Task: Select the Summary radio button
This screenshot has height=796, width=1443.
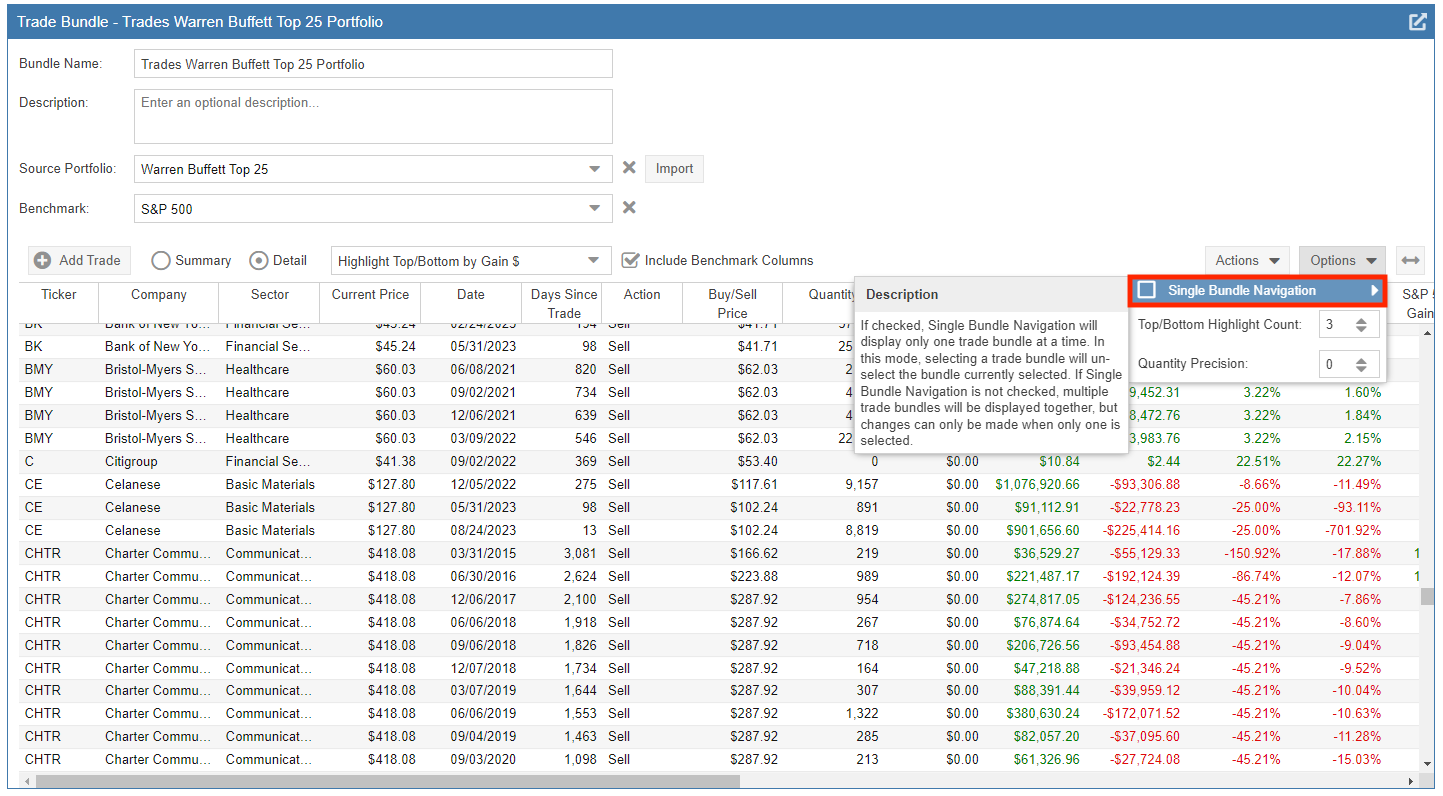Action: pos(161,260)
